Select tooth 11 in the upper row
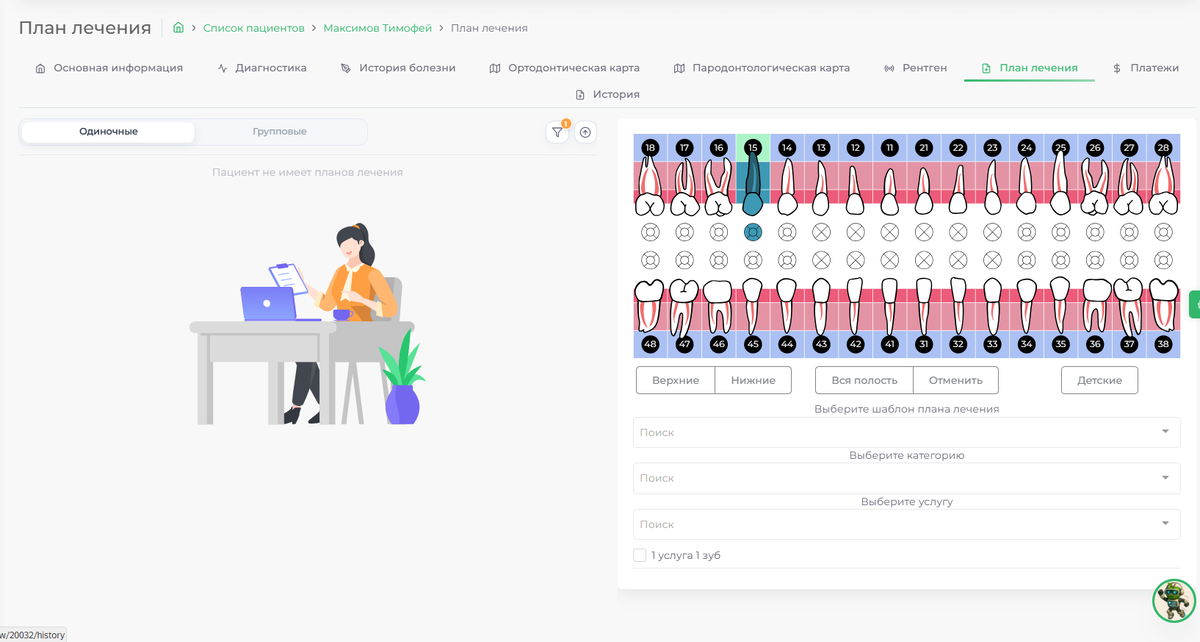 (890, 176)
